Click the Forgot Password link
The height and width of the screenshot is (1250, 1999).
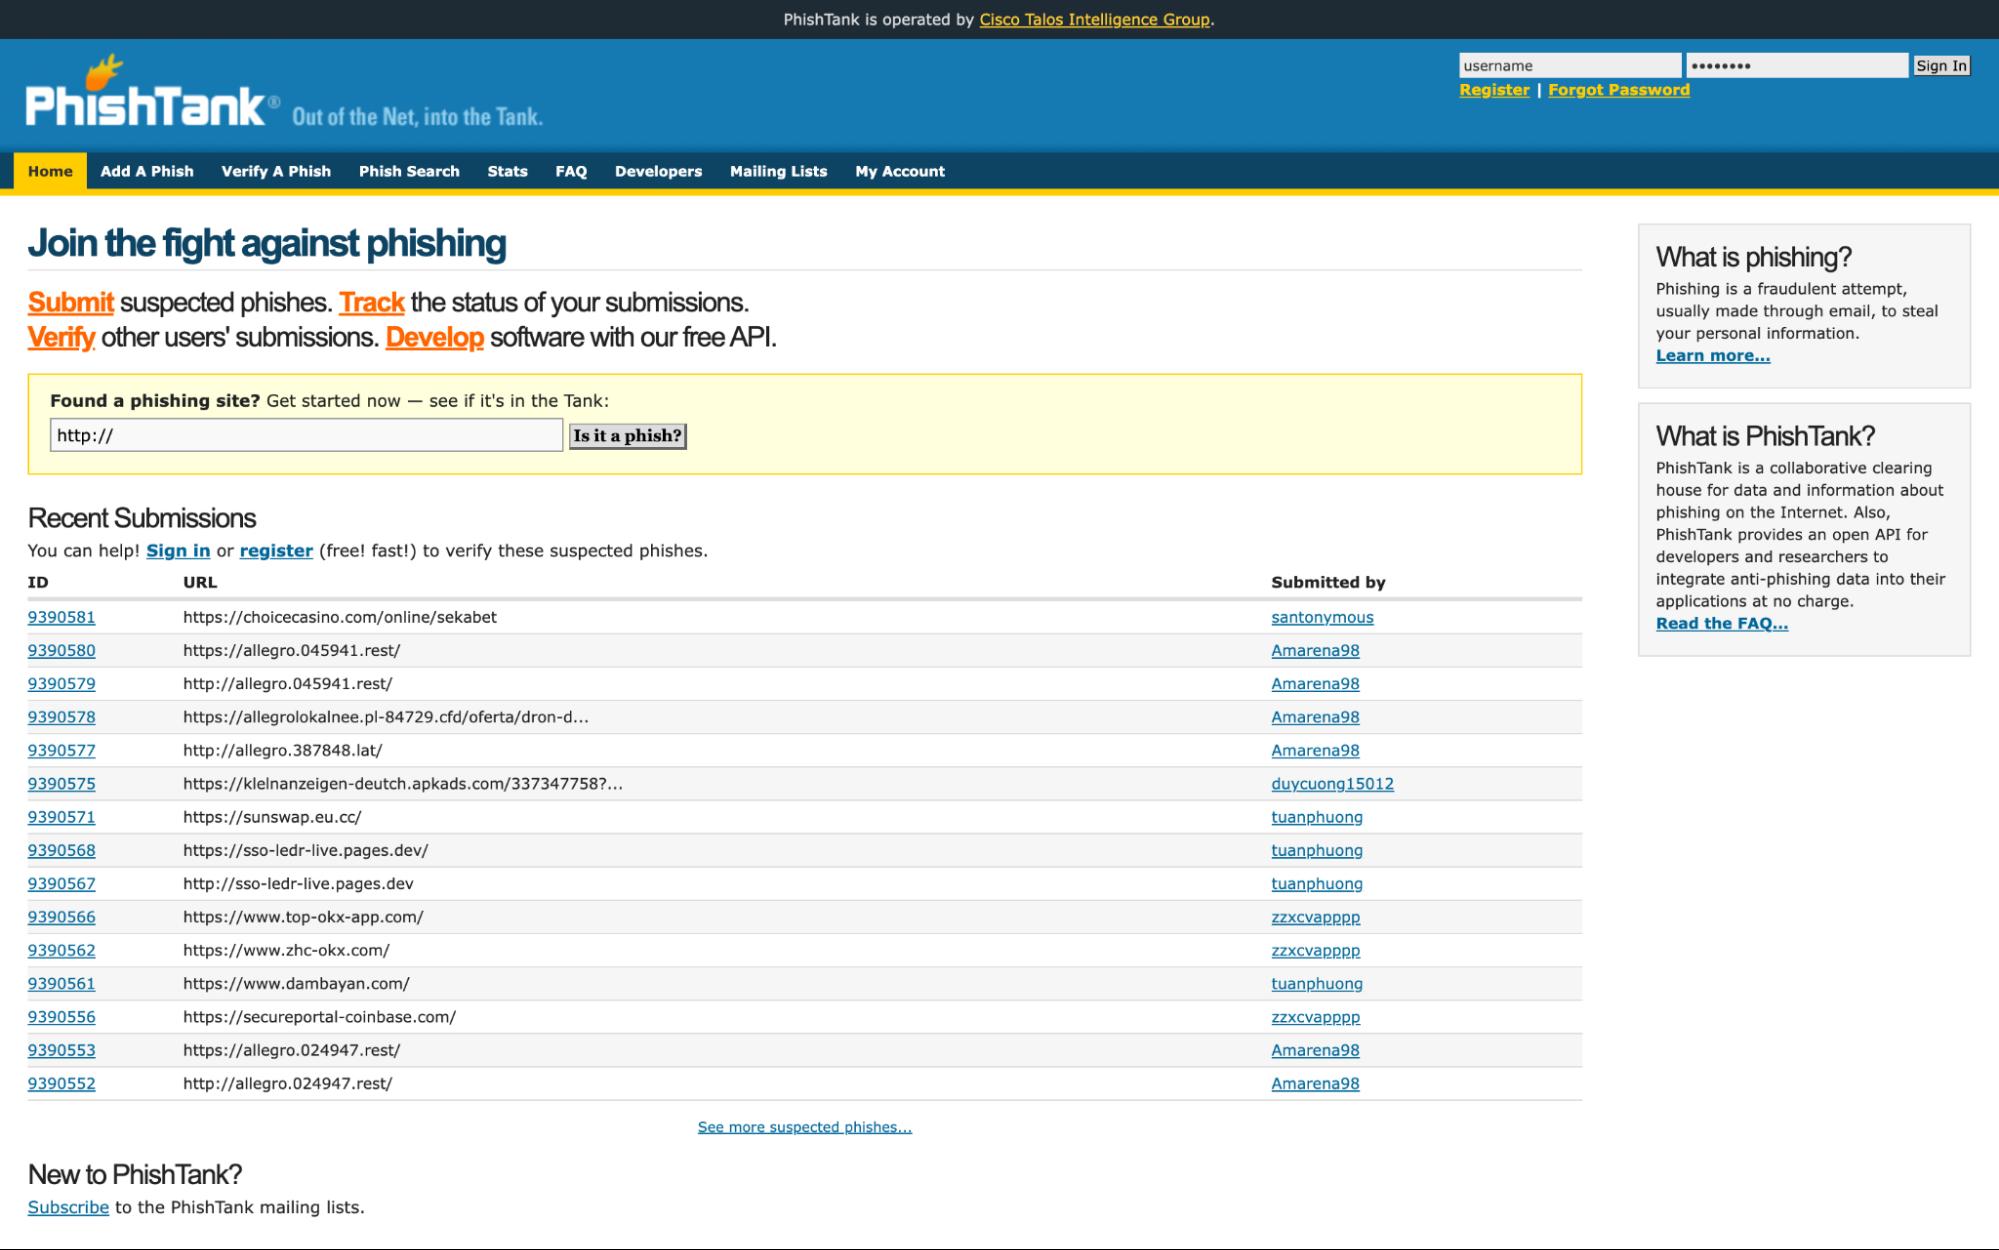(1617, 89)
